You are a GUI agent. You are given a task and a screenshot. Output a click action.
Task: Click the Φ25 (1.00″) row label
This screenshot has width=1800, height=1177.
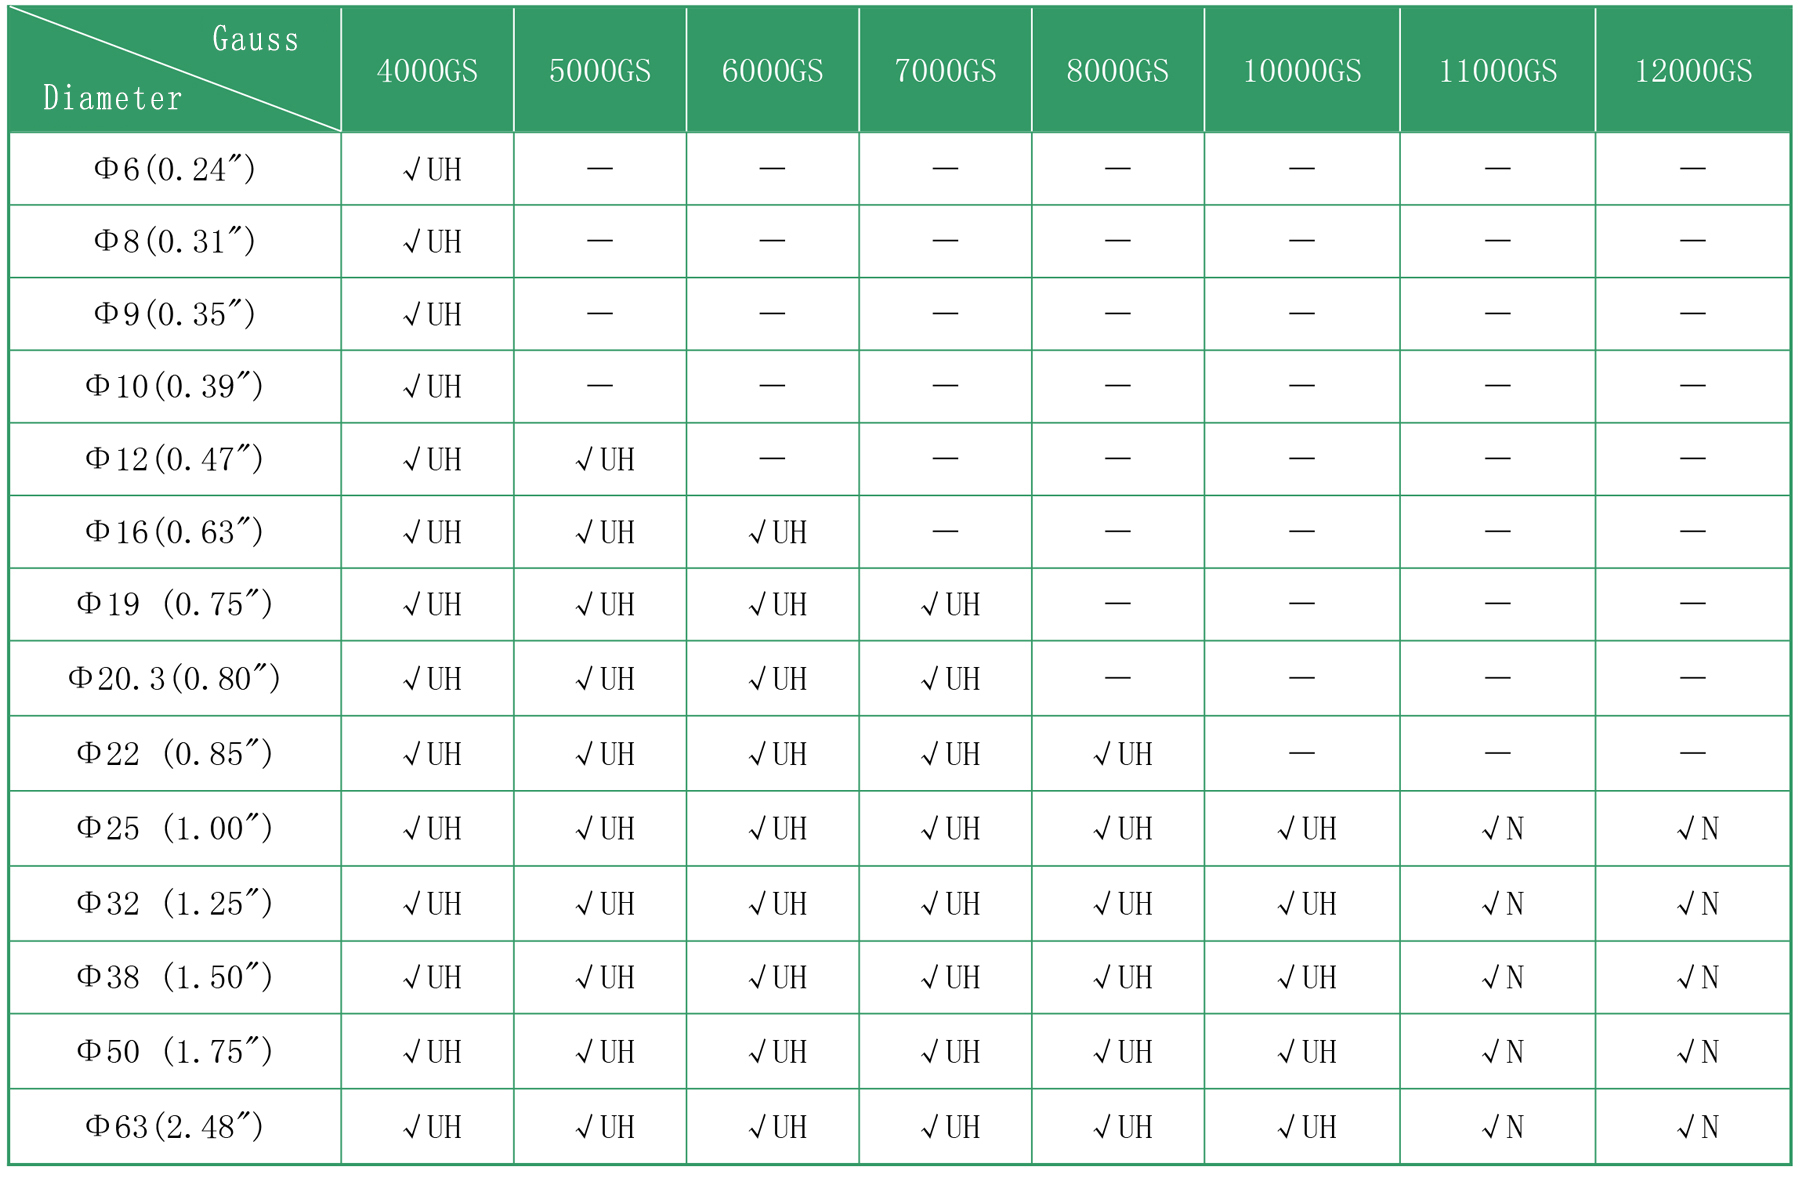[x=175, y=828]
